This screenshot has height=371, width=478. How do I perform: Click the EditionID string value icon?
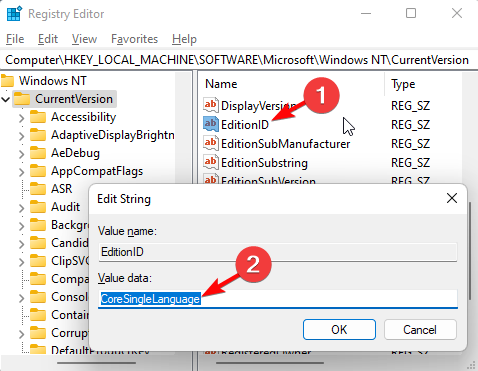pyautogui.click(x=211, y=124)
